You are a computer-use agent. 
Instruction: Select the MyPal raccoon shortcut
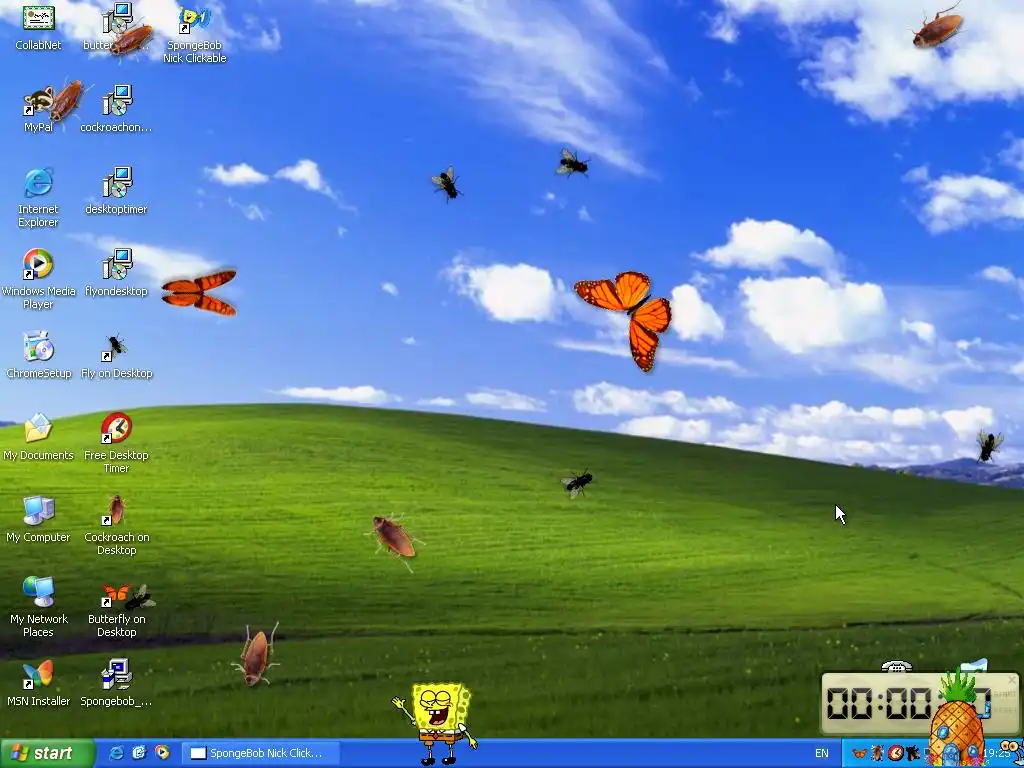39,109
